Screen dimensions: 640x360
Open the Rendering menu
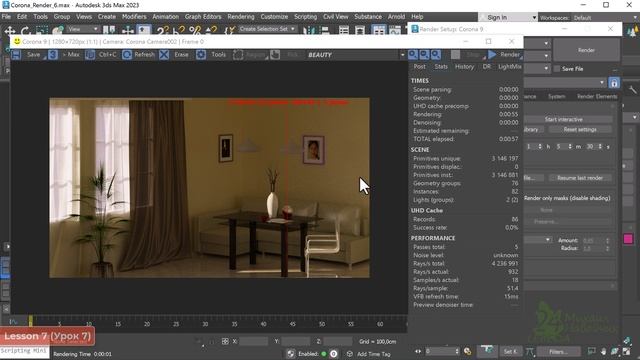[241, 17]
